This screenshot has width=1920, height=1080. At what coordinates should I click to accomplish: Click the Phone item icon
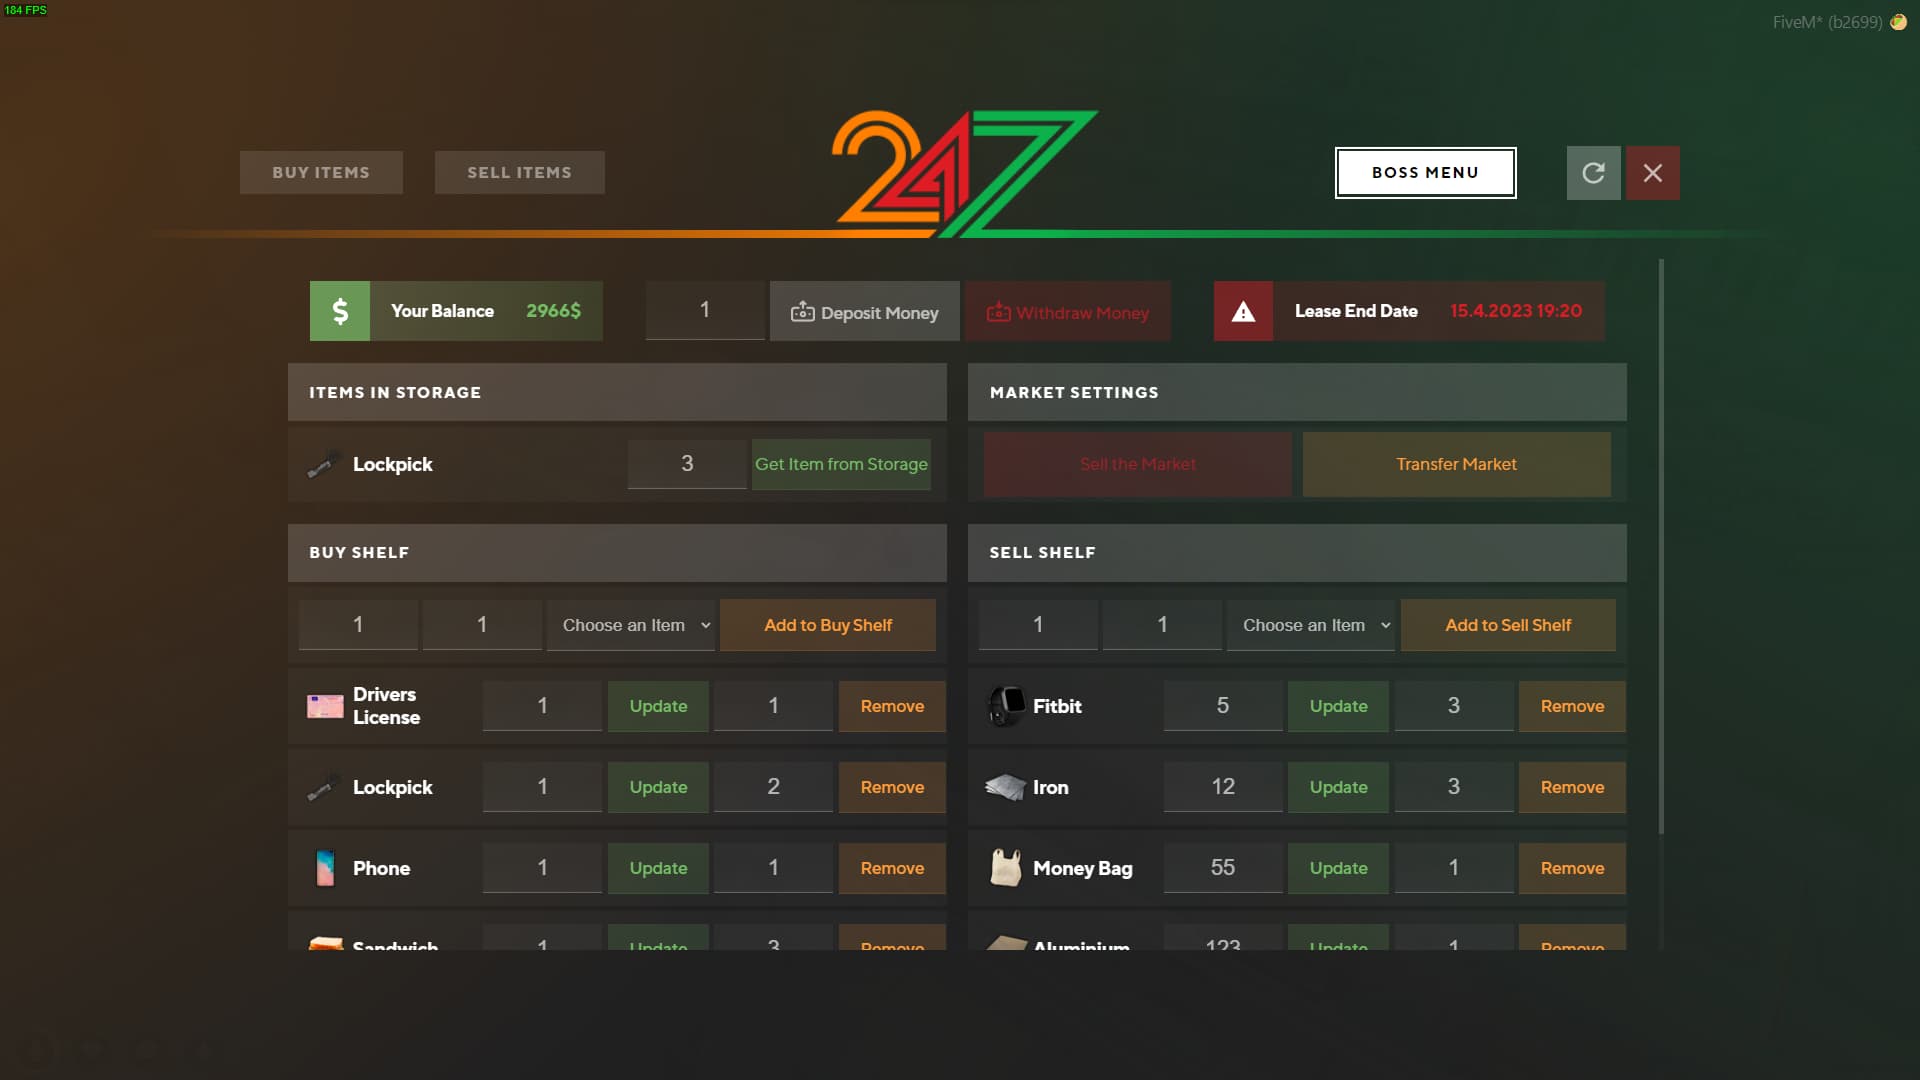[325, 868]
